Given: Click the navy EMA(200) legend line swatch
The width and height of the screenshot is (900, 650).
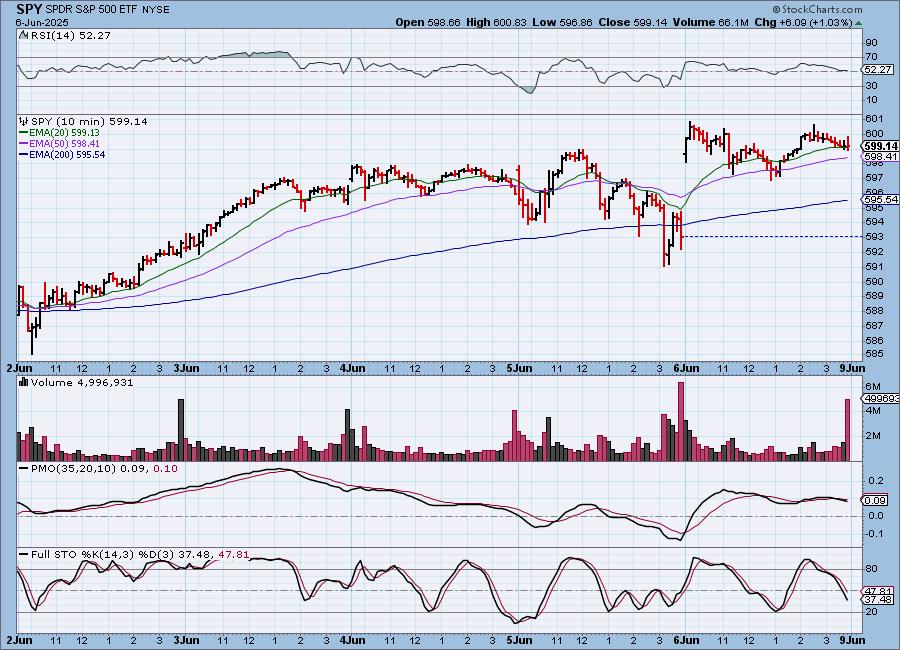Looking at the screenshot, I should (x=24, y=154).
